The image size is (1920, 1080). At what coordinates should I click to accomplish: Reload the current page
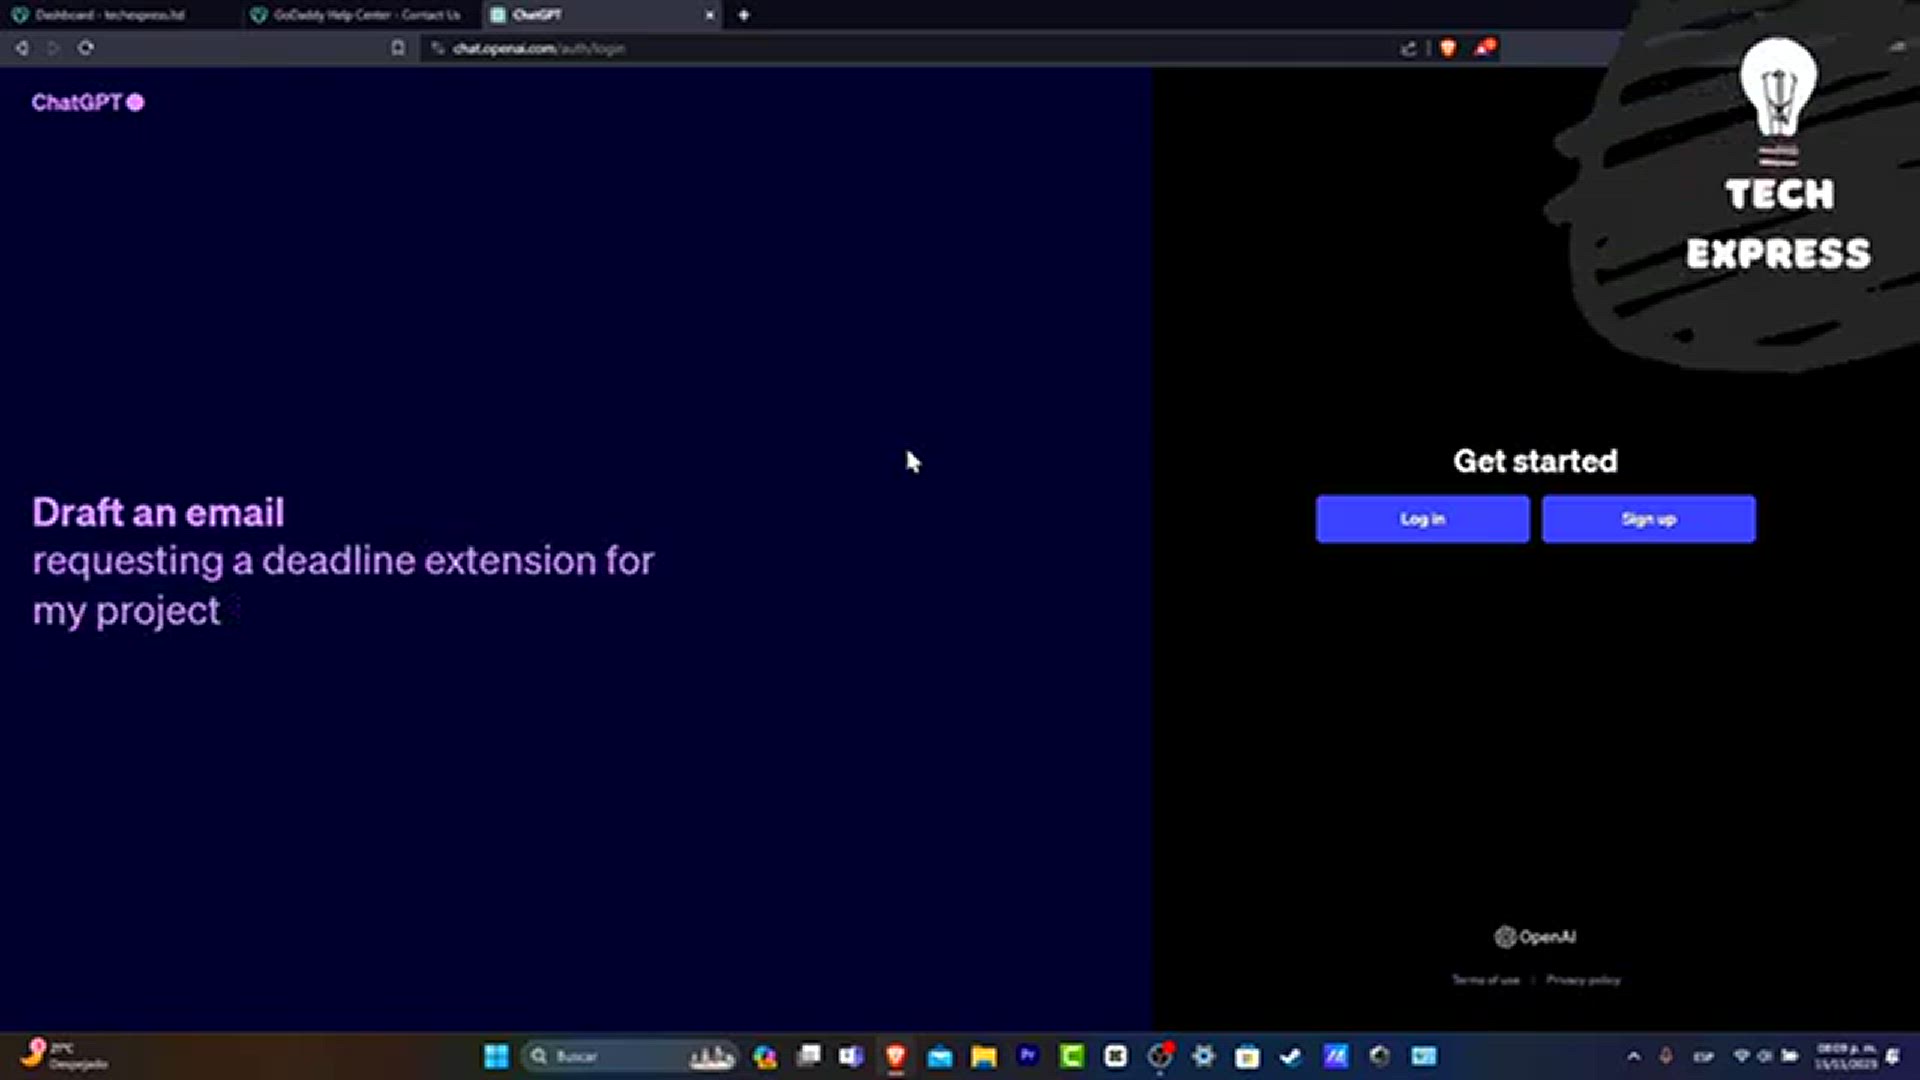[86, 48]
